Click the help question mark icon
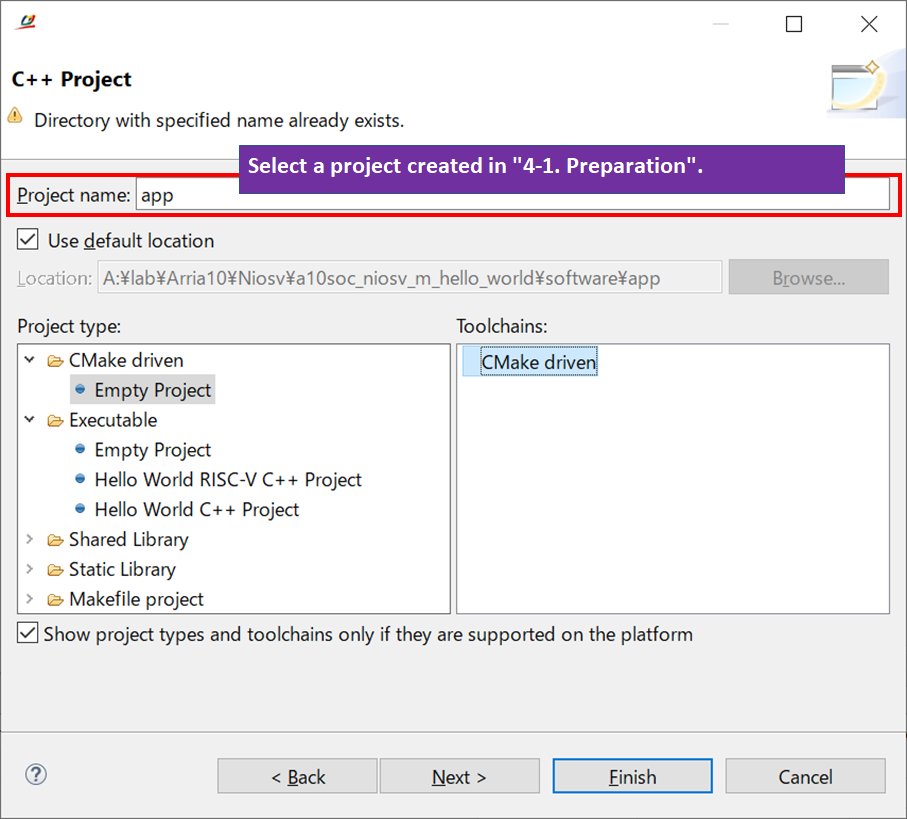The width and height of the screenshot is (907, 819). point(35,774)
